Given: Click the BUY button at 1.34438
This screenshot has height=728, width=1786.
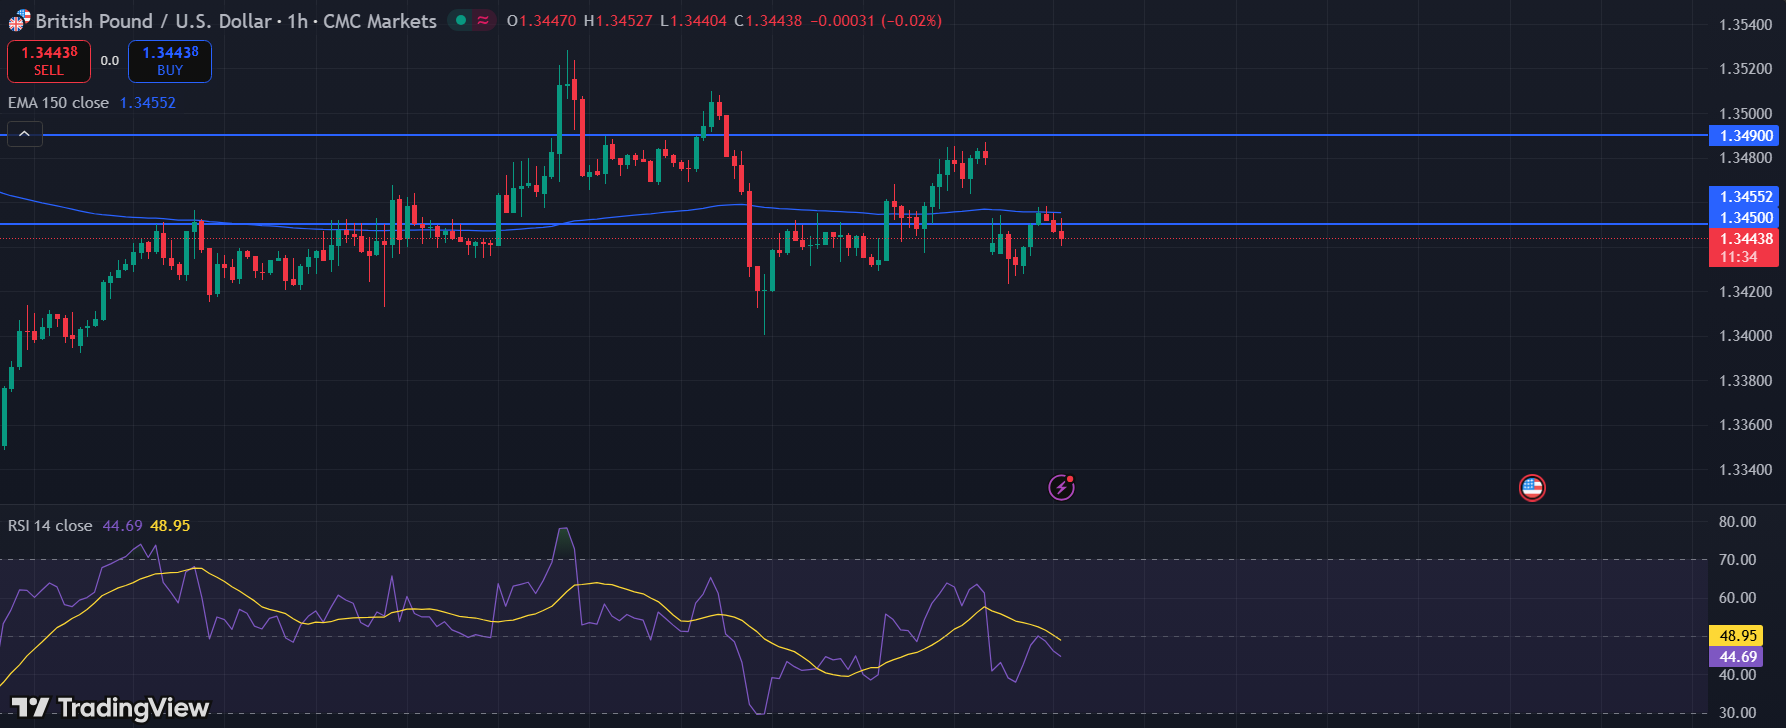Looking at the screenshot, I should pyautogui.click(x=170, y=61).
